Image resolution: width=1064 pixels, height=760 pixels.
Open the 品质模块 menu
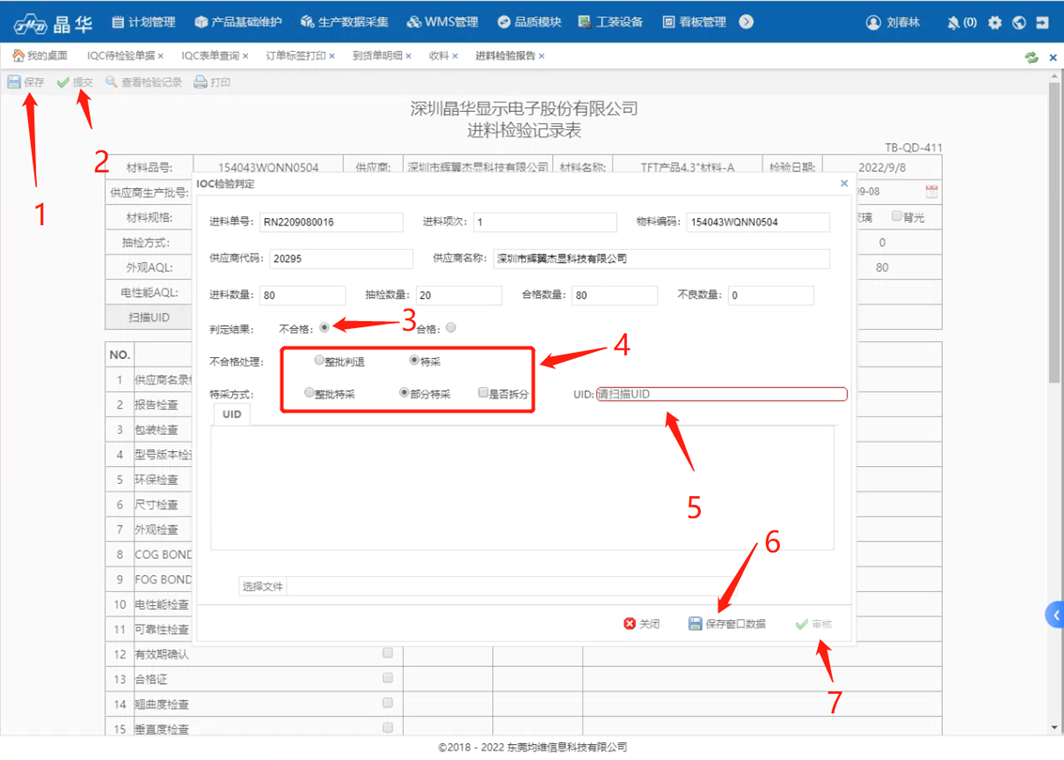point(530,22)
